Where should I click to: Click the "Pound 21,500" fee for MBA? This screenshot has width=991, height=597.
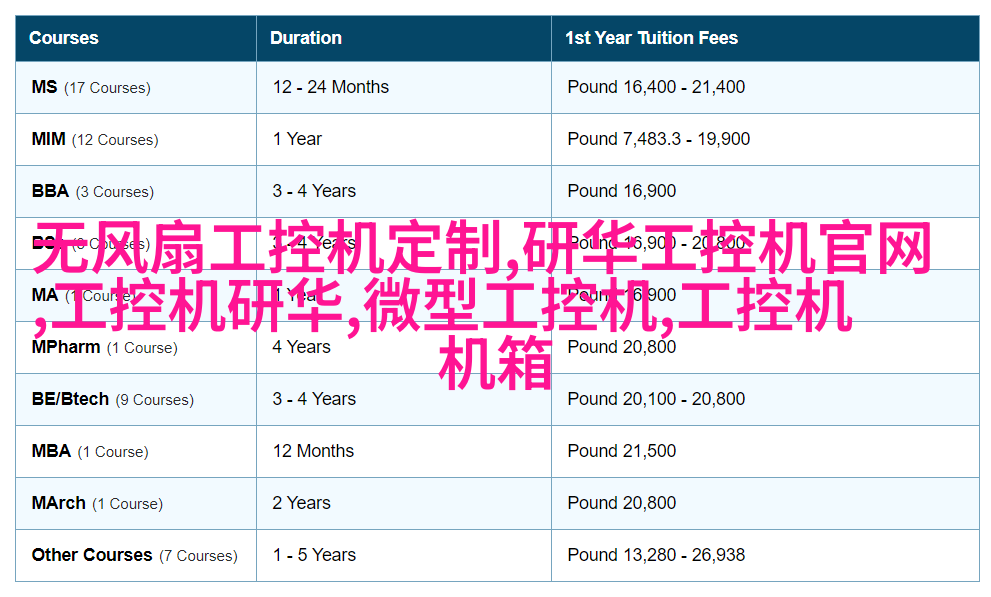(622, 451)
